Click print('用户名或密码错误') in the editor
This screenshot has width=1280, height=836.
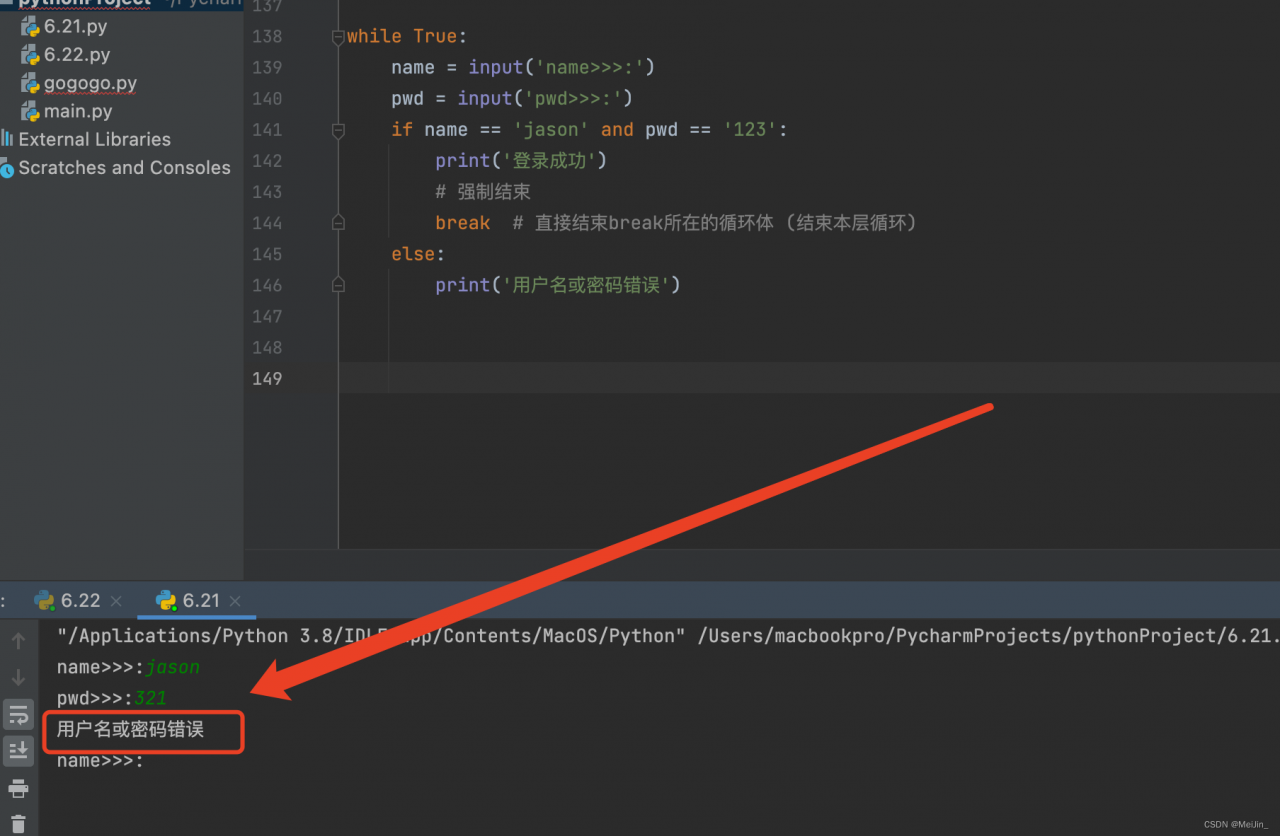coord(558,285)
